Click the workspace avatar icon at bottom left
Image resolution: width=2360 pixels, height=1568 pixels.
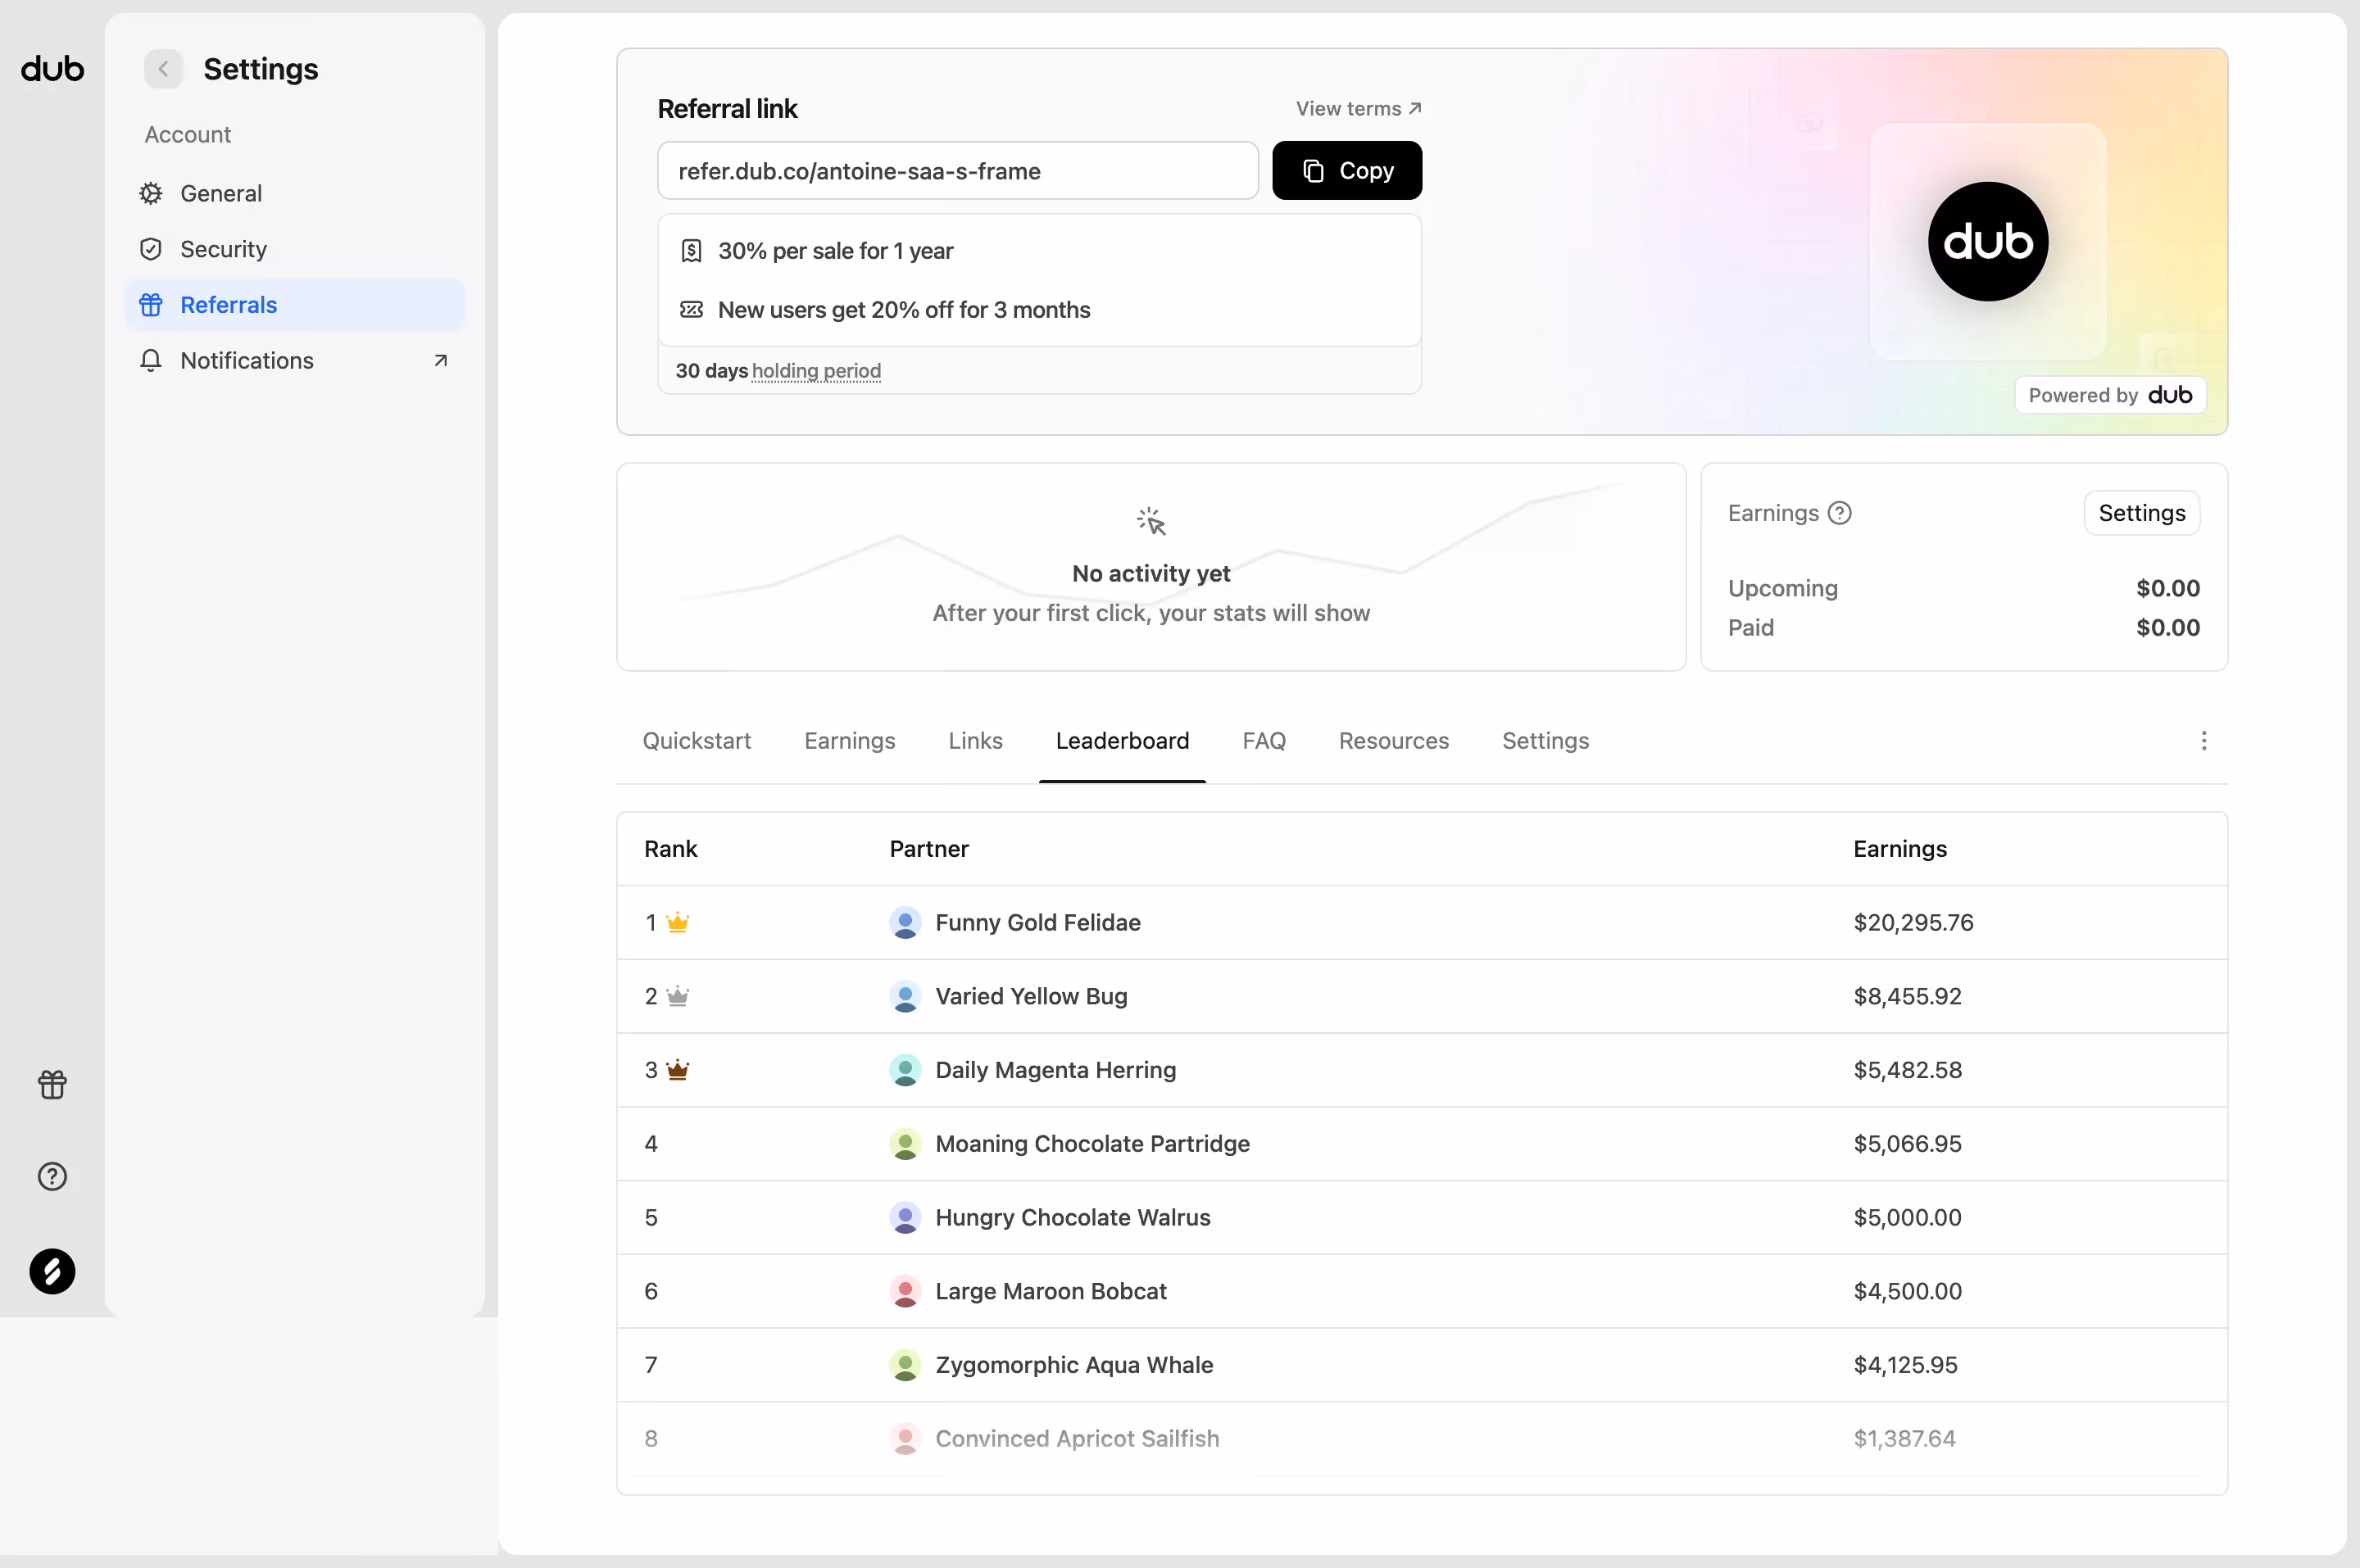pos(52,1272)
